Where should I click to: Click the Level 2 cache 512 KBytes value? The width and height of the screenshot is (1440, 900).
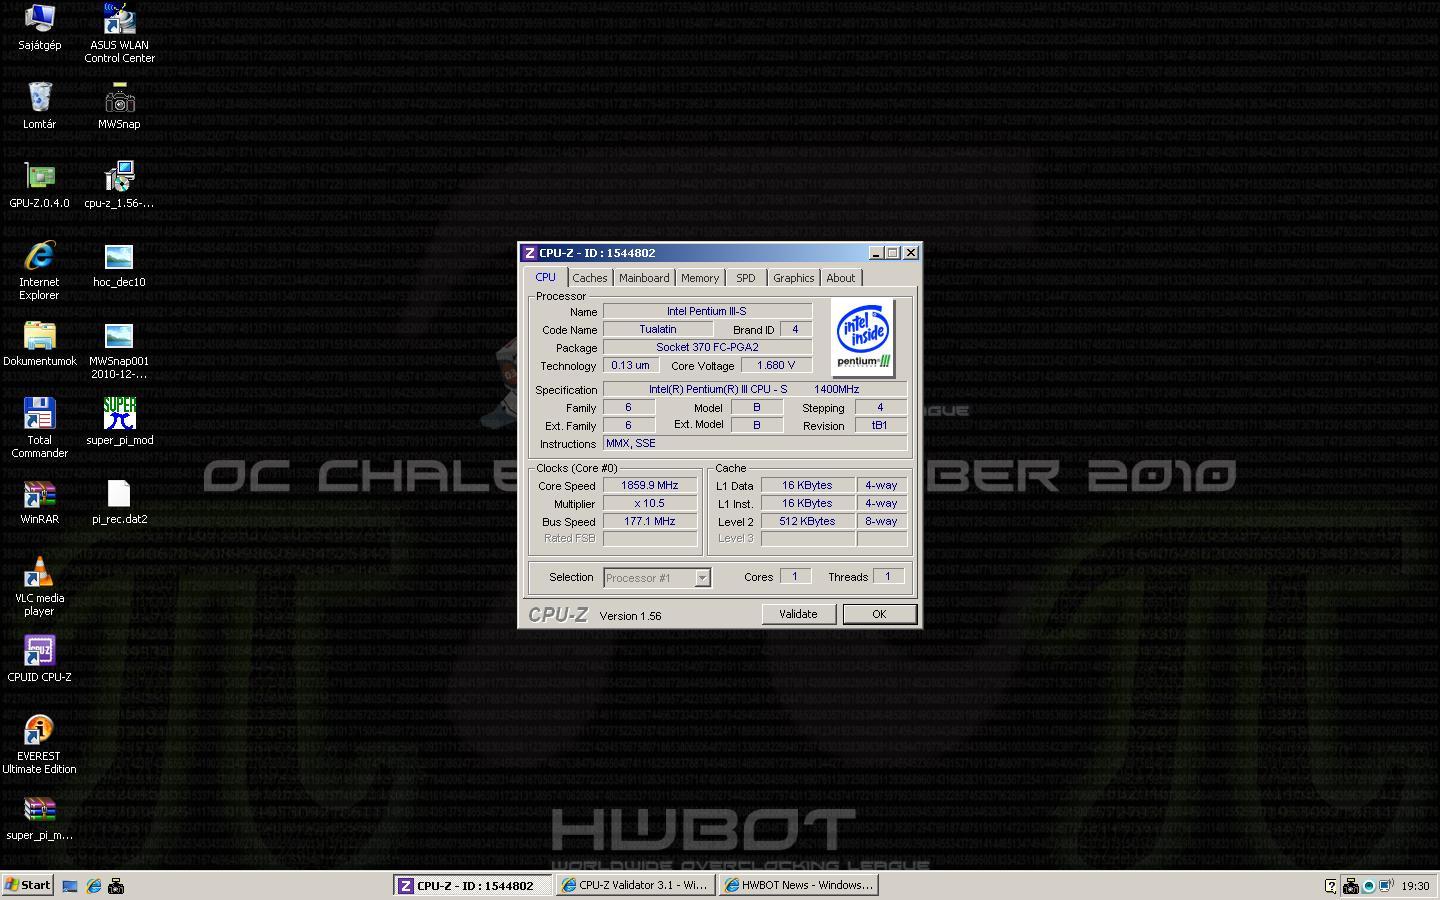[808, 521]
